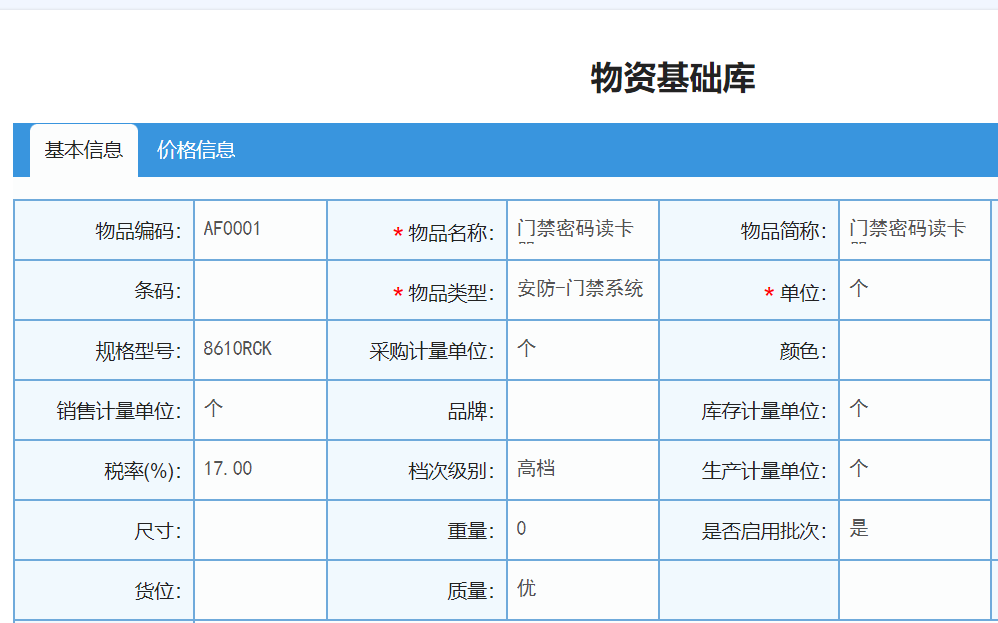This screenshot has height=623, width=998.
Task: Click the 税率(%) field showing 17.00
Action: coord(260,469)
